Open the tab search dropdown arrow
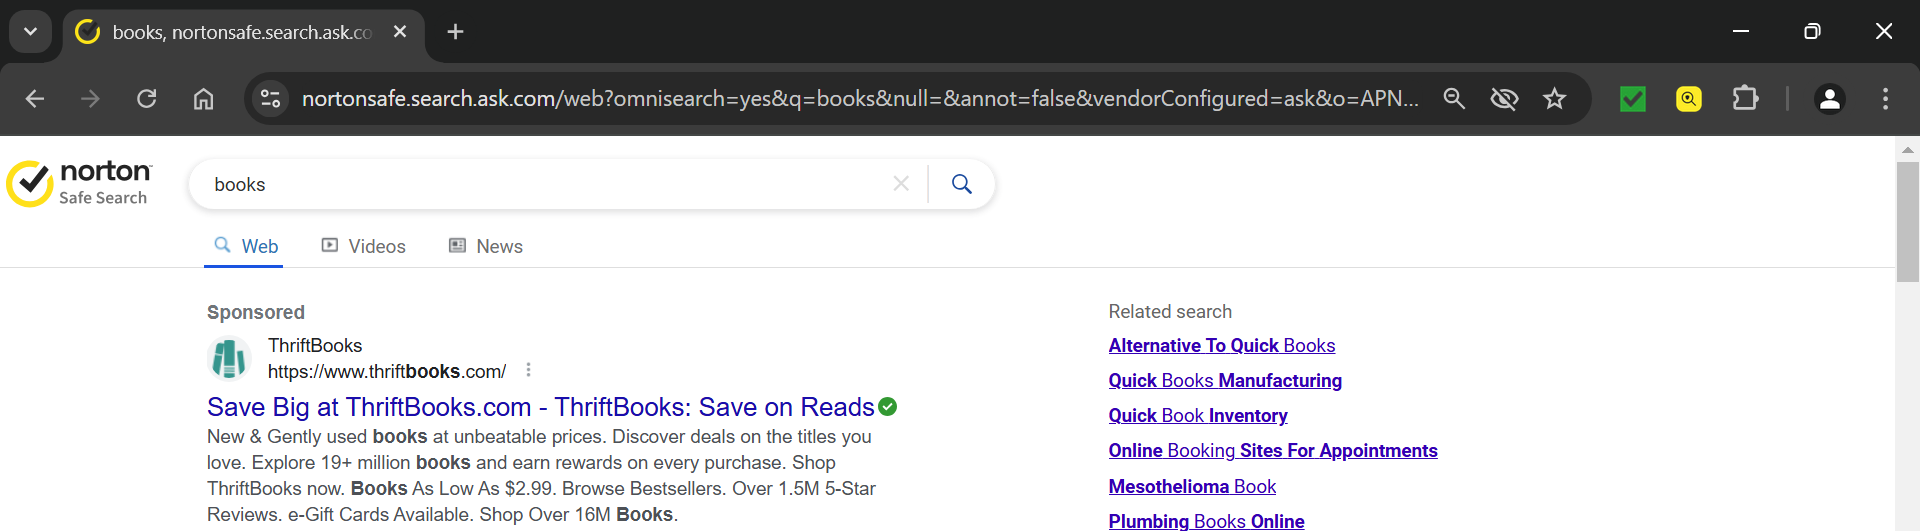1920x531 pixels. click(x=31, y=32)
